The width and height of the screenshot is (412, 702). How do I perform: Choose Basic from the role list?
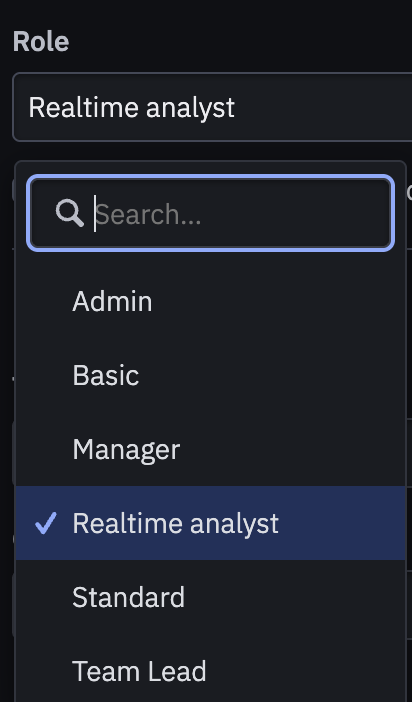pos(210,375)
